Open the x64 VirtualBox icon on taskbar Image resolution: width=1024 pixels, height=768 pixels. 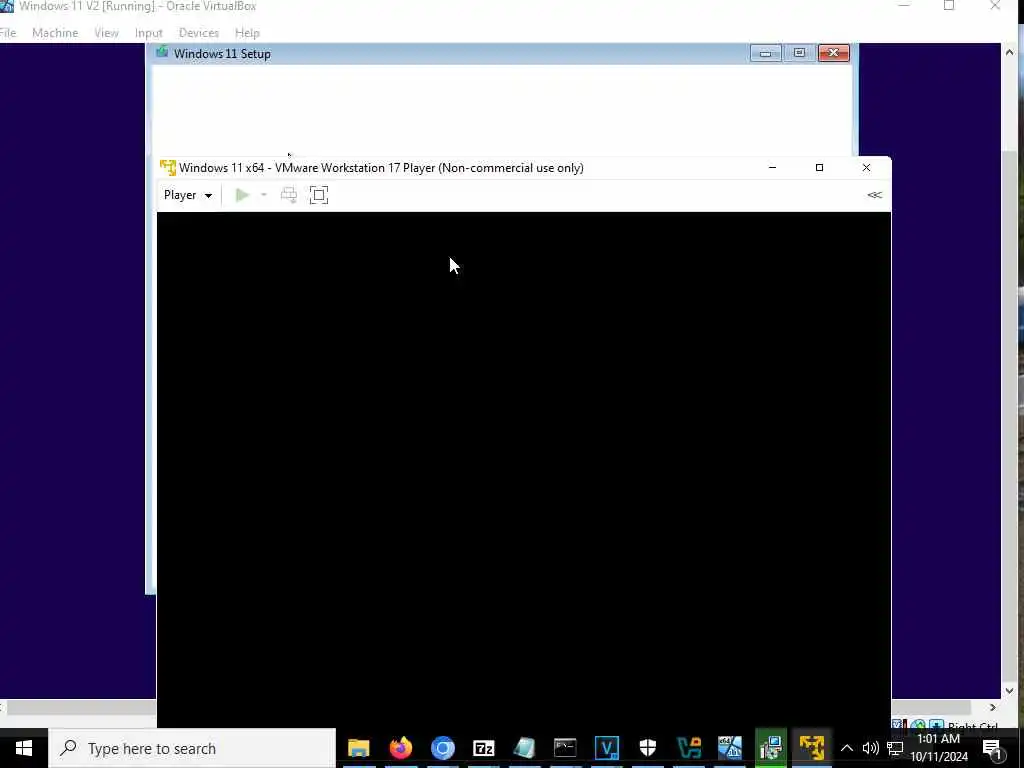730,748
